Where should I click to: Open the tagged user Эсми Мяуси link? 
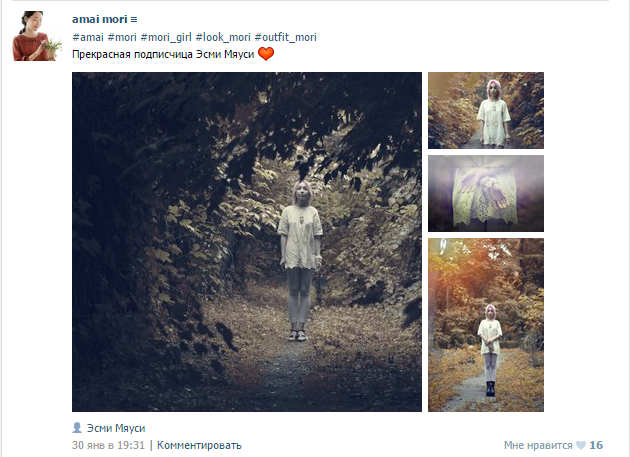(x=116, y=428)
